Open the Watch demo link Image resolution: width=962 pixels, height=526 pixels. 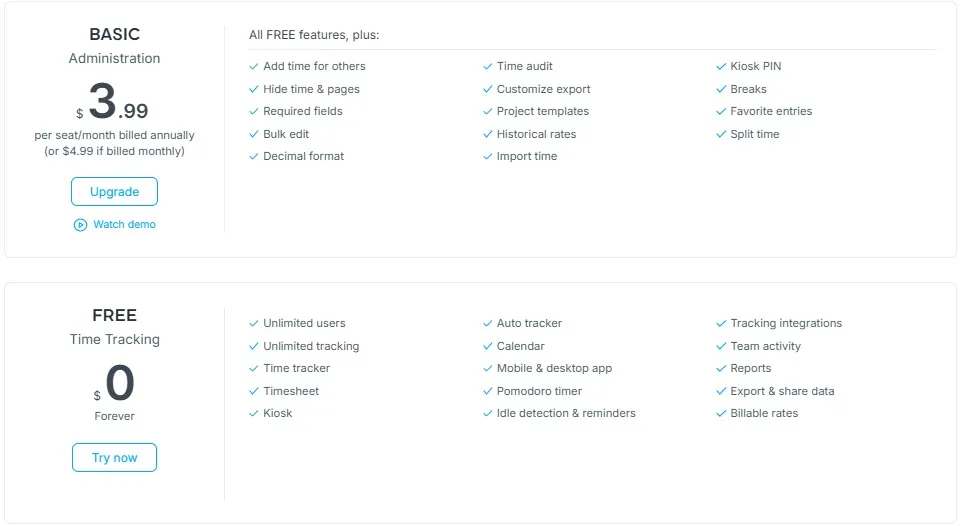tap(125, 225)
